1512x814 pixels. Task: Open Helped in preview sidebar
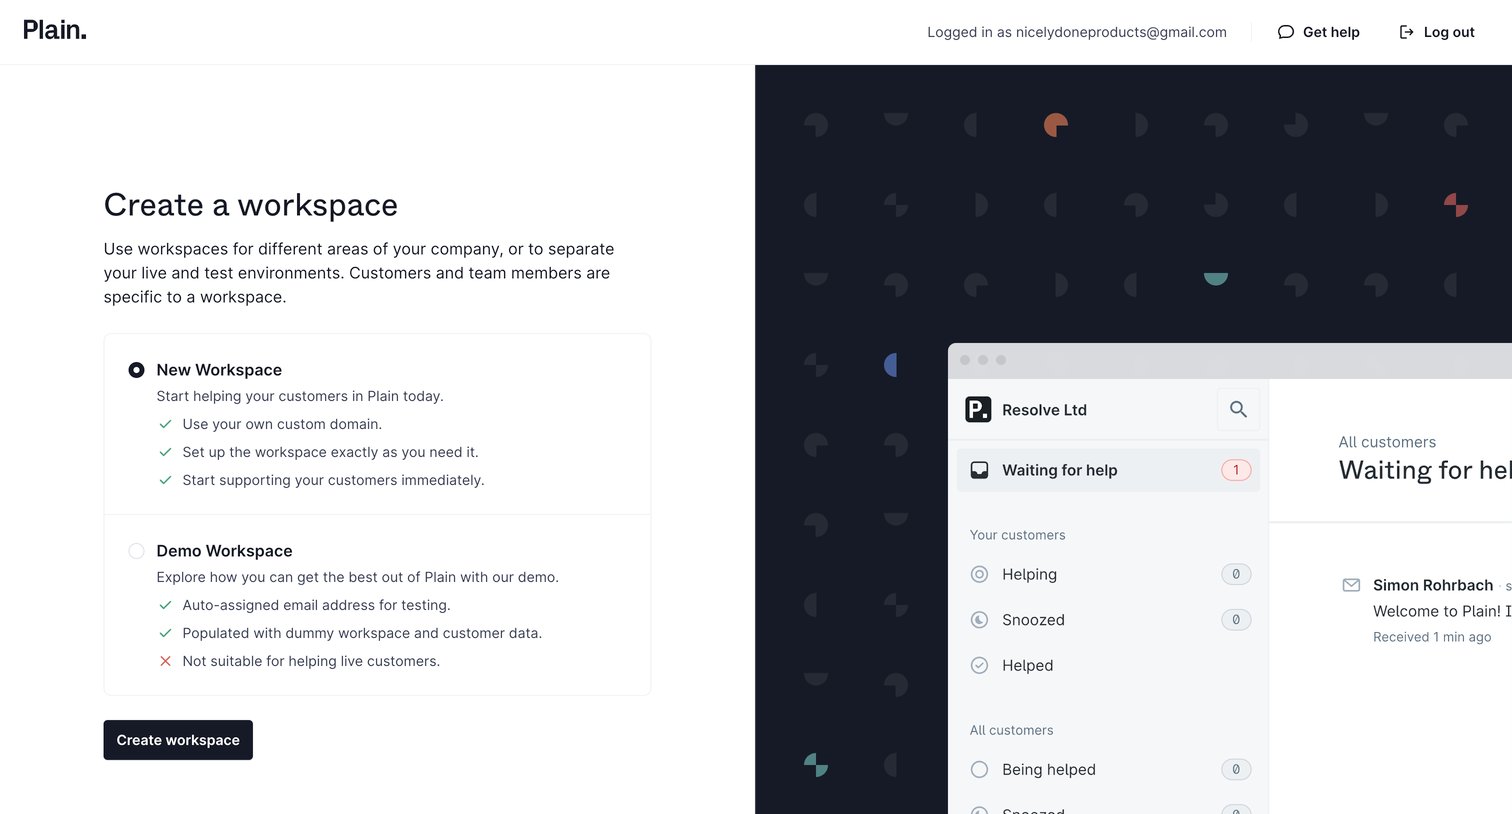[1108, 665]
